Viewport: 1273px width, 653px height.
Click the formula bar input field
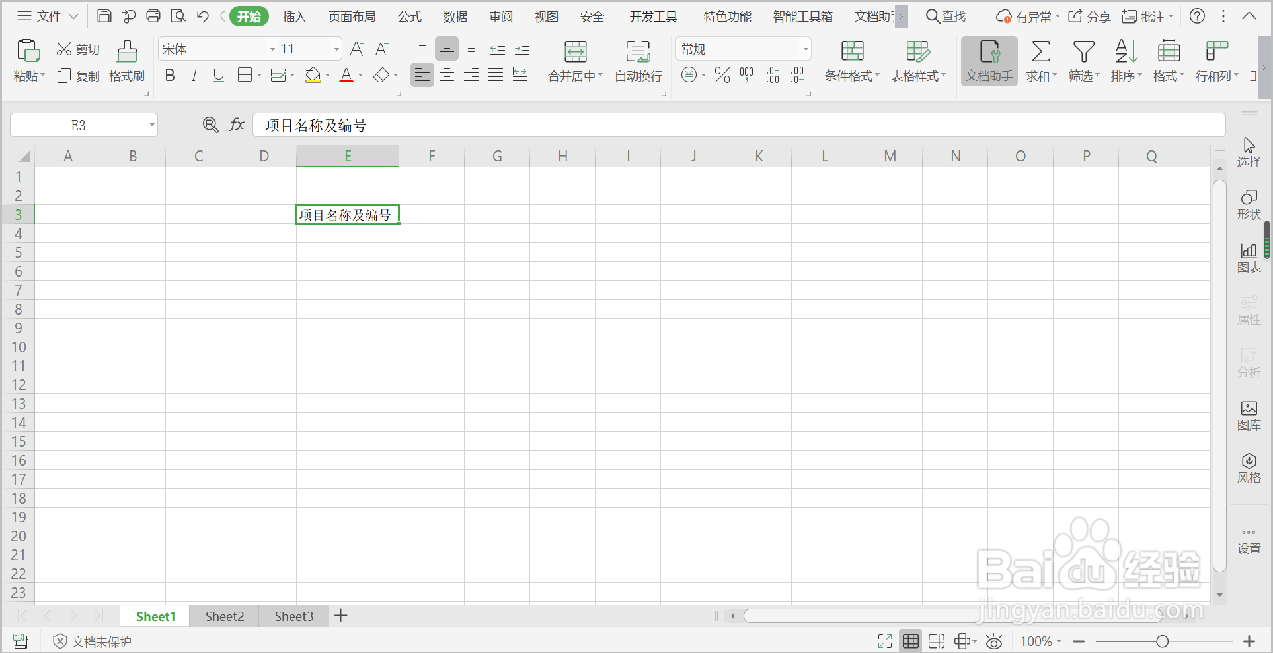pos(739,125)
